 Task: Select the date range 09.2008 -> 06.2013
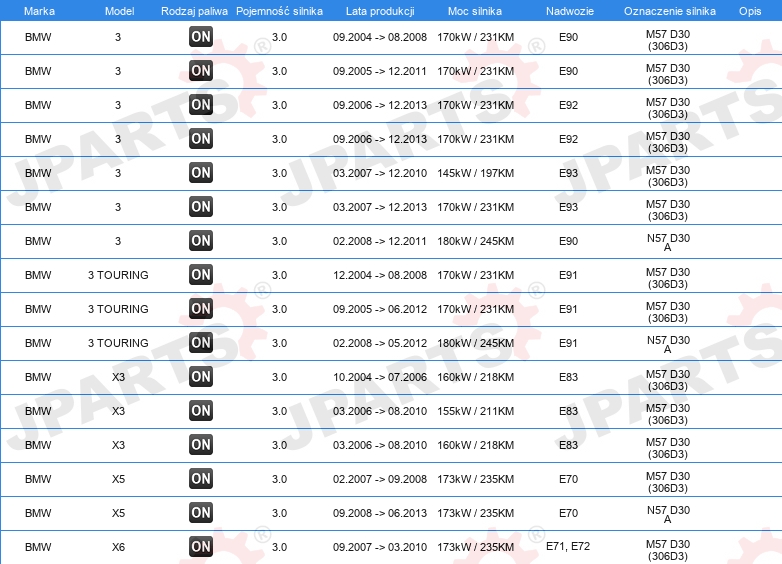click(x=380, y=513)
